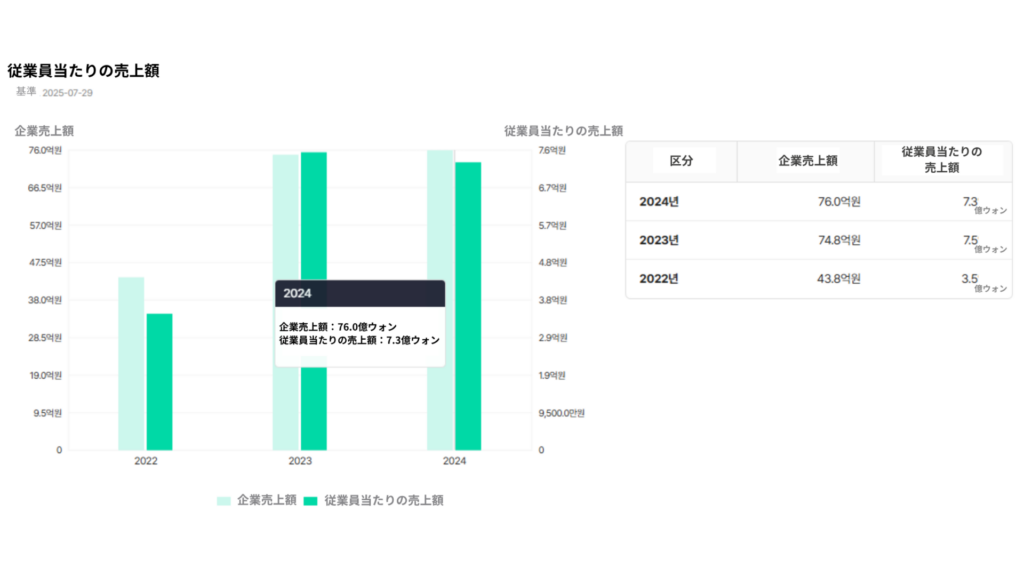The height and width of the screenshot is (576, 1024).
Task: Click the 企業売上額 legend label text
Action: pos(266,500)
